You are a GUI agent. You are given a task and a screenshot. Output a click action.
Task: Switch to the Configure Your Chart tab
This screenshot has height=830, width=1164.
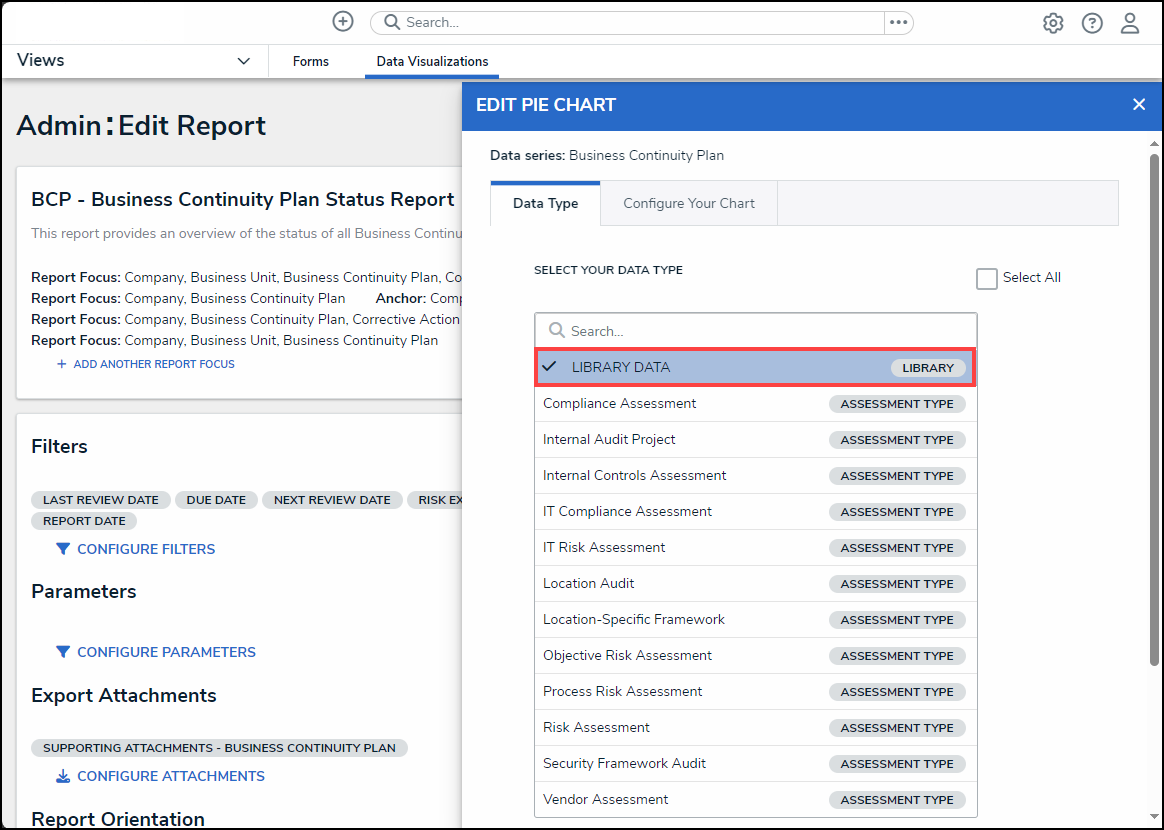point(689,203)
